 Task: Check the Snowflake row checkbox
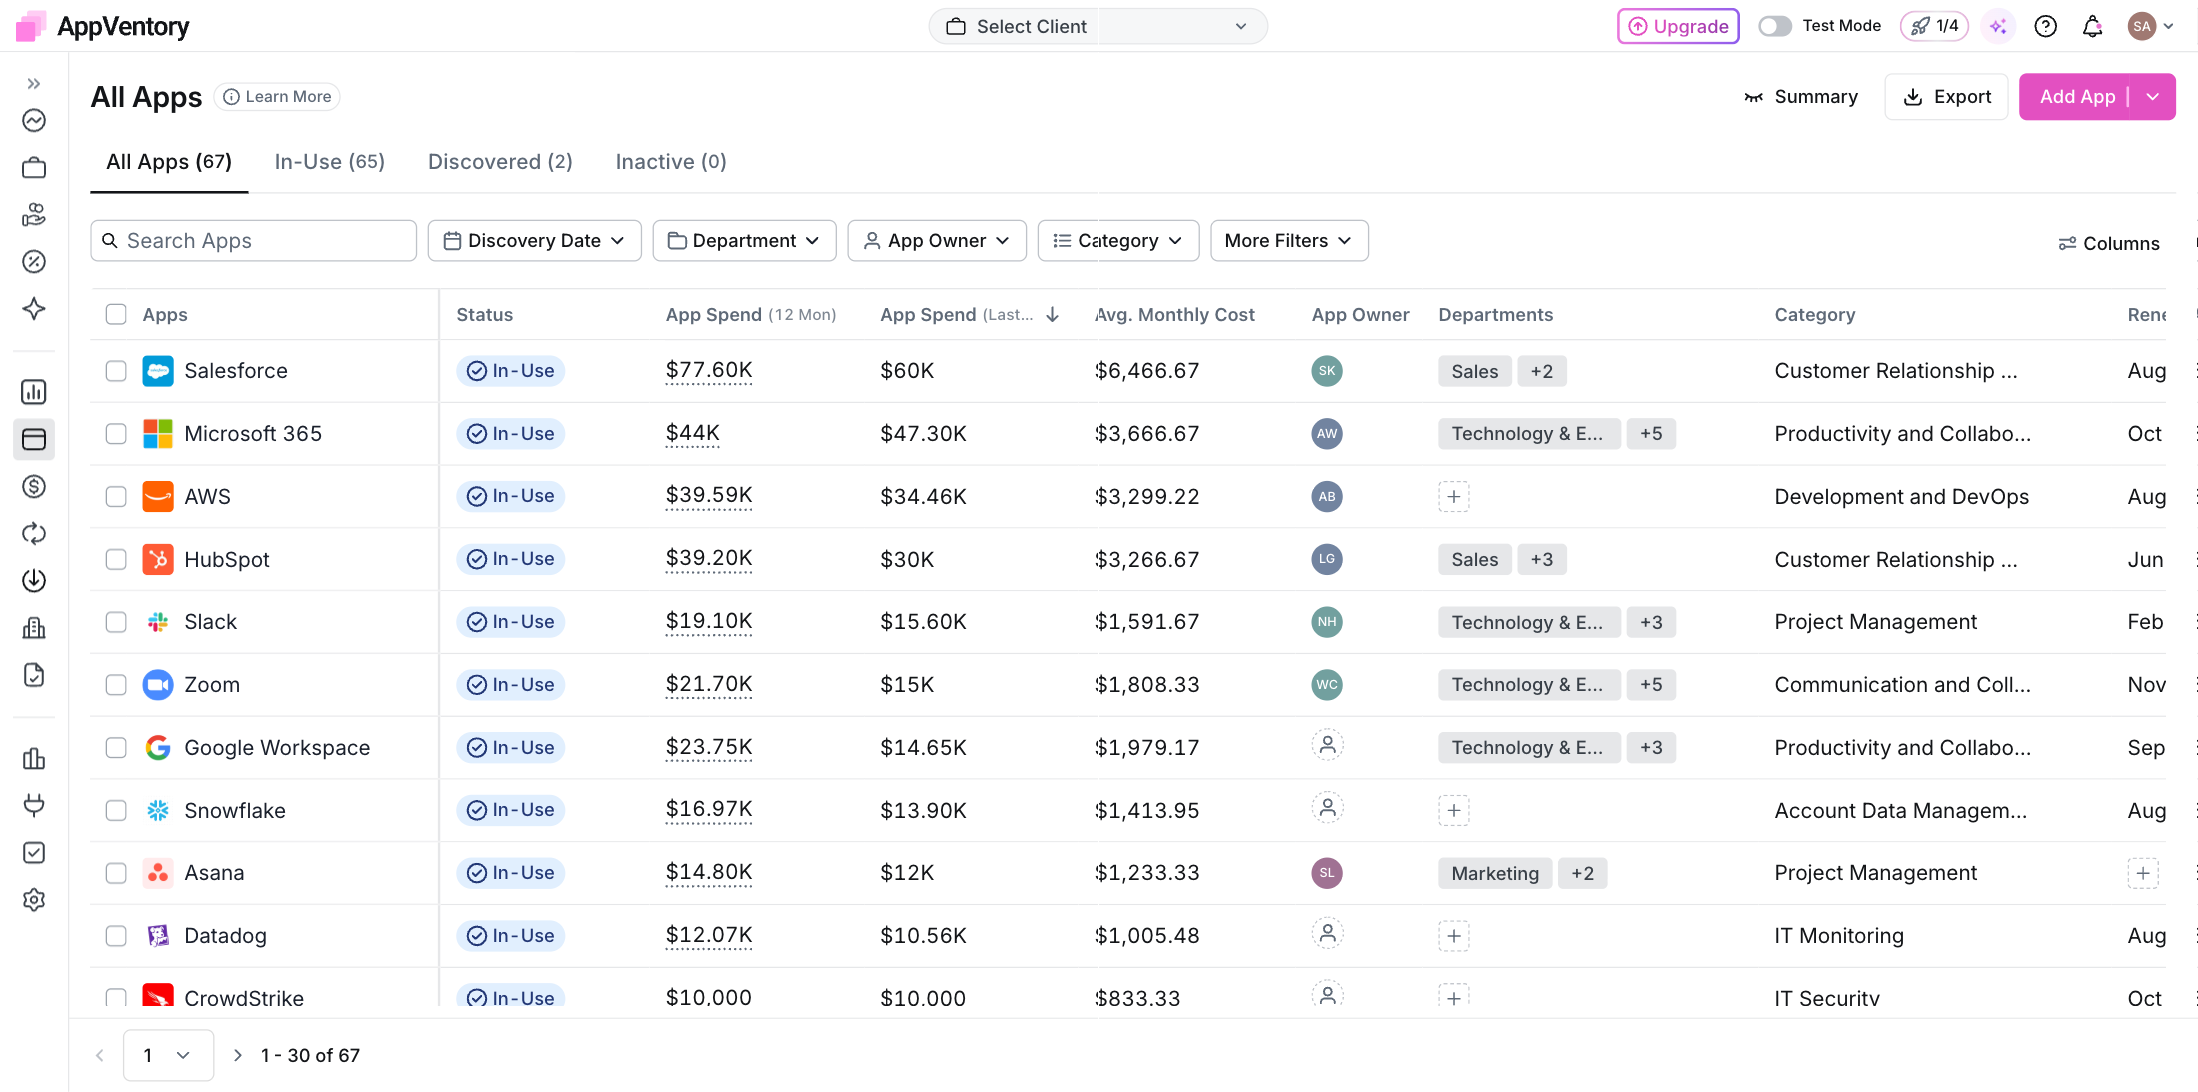(x=116, y=811)
